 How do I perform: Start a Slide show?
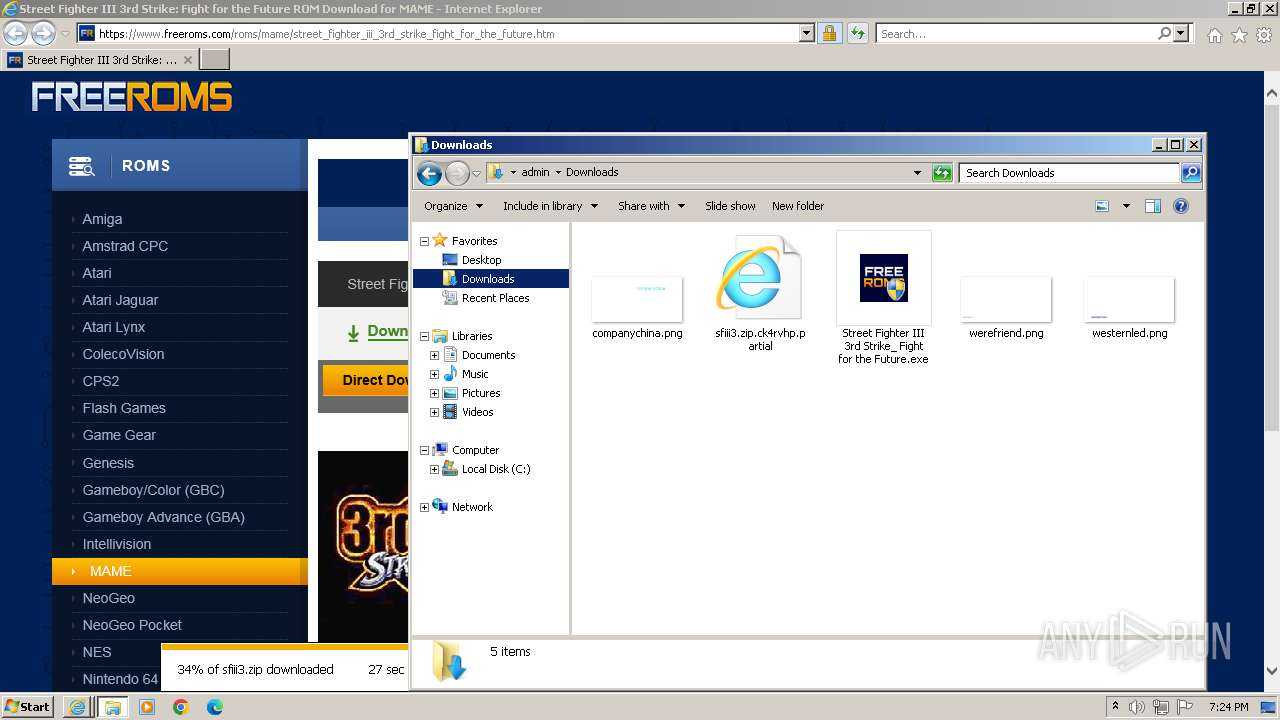pos(730,206)
